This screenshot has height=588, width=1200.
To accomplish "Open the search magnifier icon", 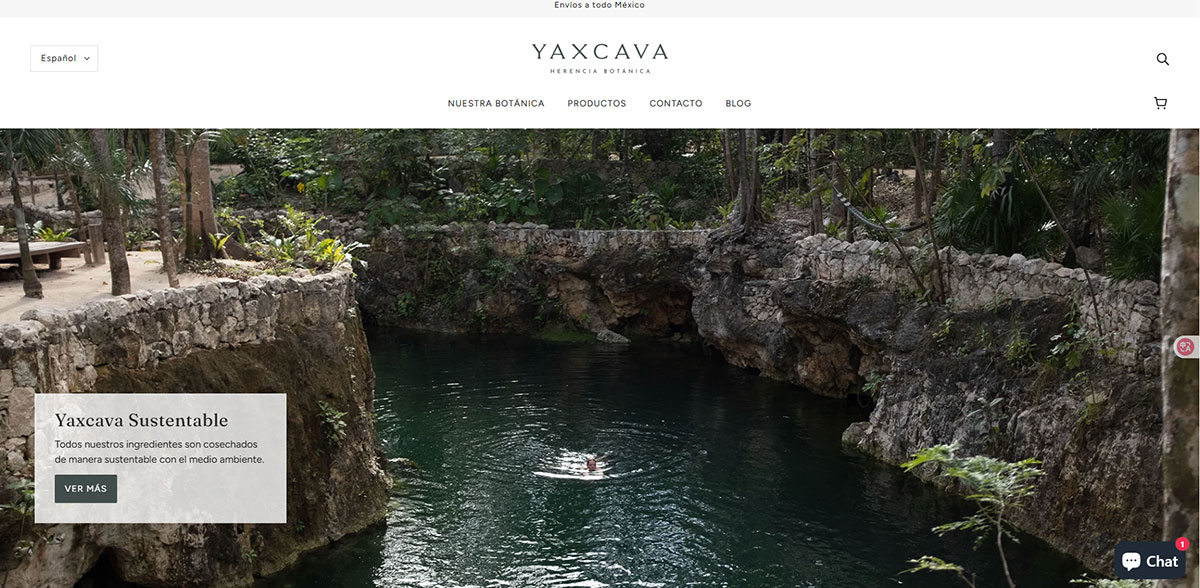I will (x=1162, y=59).
